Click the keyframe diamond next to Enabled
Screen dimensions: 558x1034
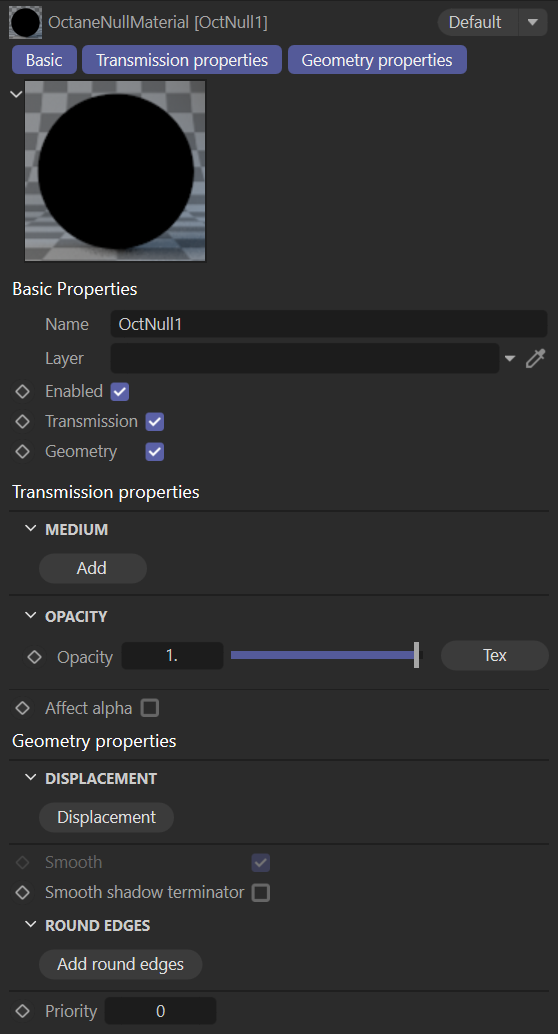(x=22, y=392)
